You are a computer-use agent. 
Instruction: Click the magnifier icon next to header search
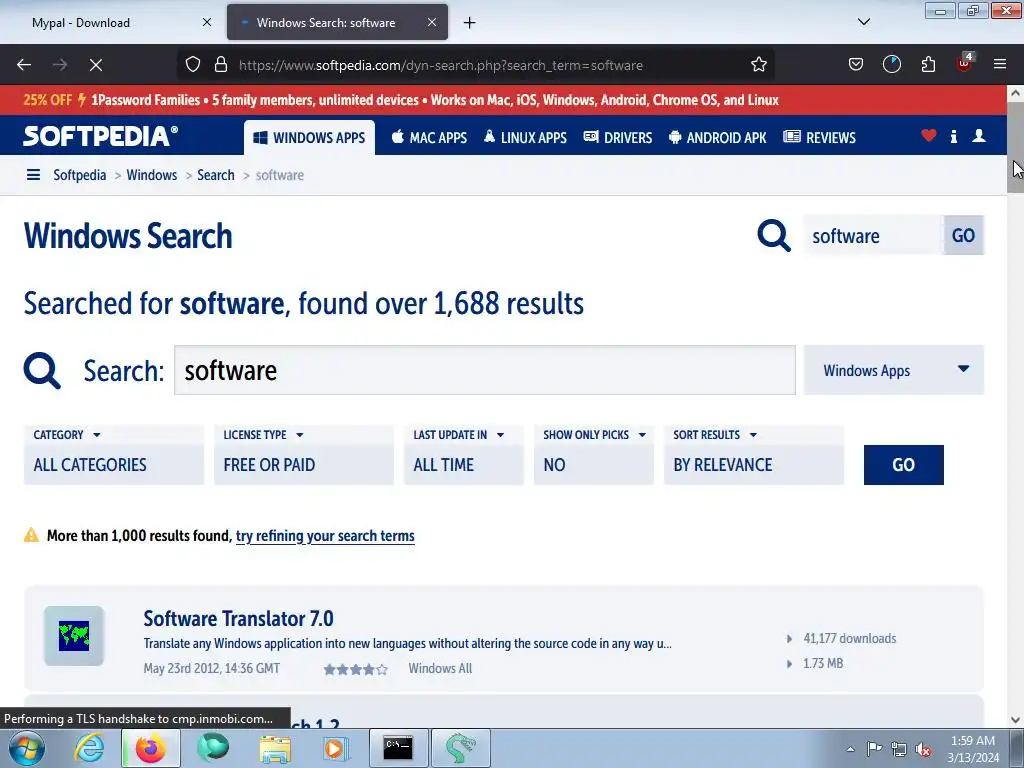click(774, 235)
